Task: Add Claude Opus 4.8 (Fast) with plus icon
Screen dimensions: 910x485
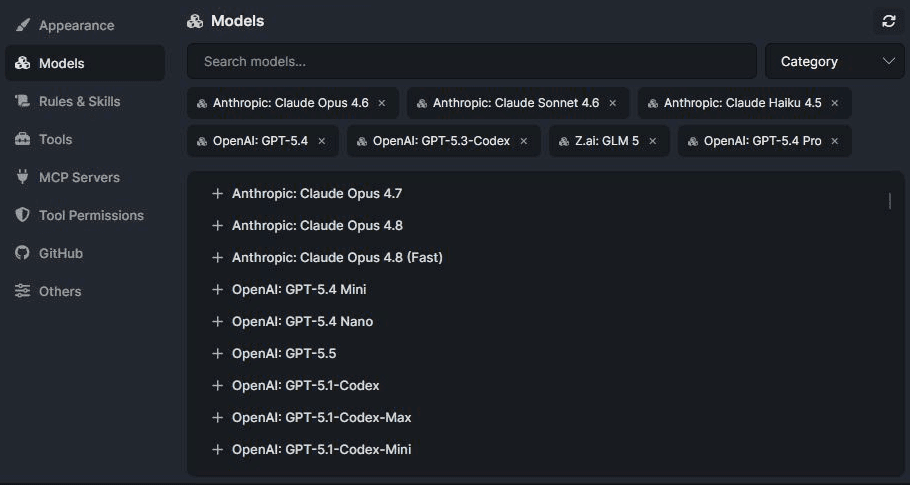Action: tap(218, 257)
